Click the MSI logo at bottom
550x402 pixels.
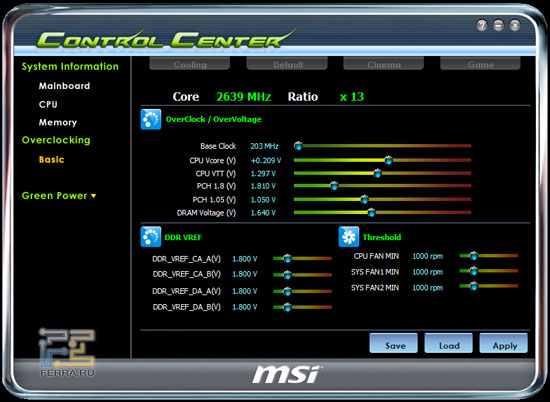tap(286, 374)
